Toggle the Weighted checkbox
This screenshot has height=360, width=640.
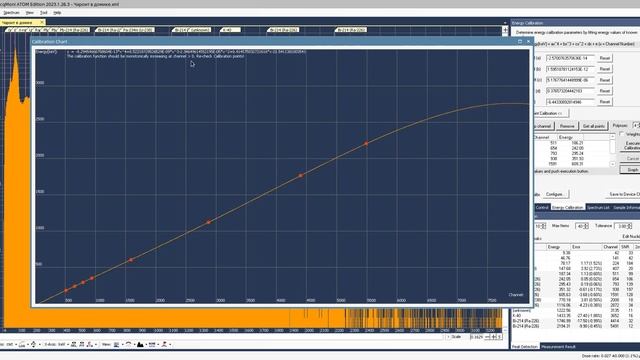(x=622, y=134)
